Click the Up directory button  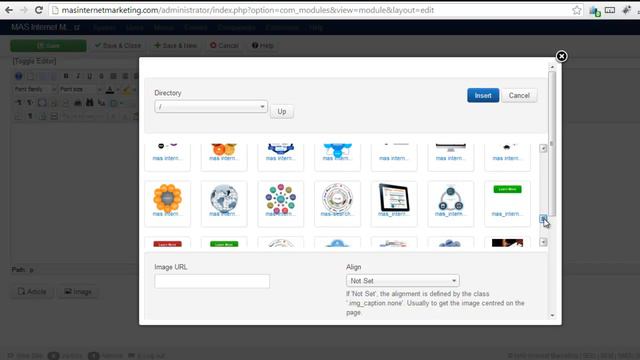(282, 111)
